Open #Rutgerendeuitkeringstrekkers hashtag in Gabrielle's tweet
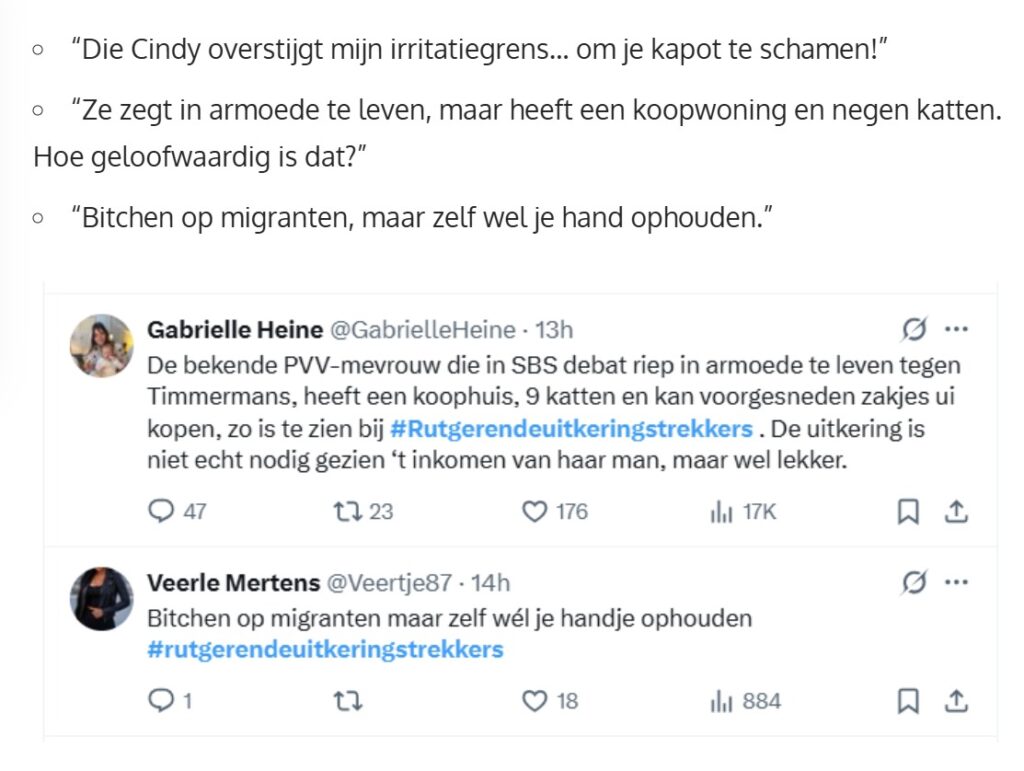 click(570, 429)
